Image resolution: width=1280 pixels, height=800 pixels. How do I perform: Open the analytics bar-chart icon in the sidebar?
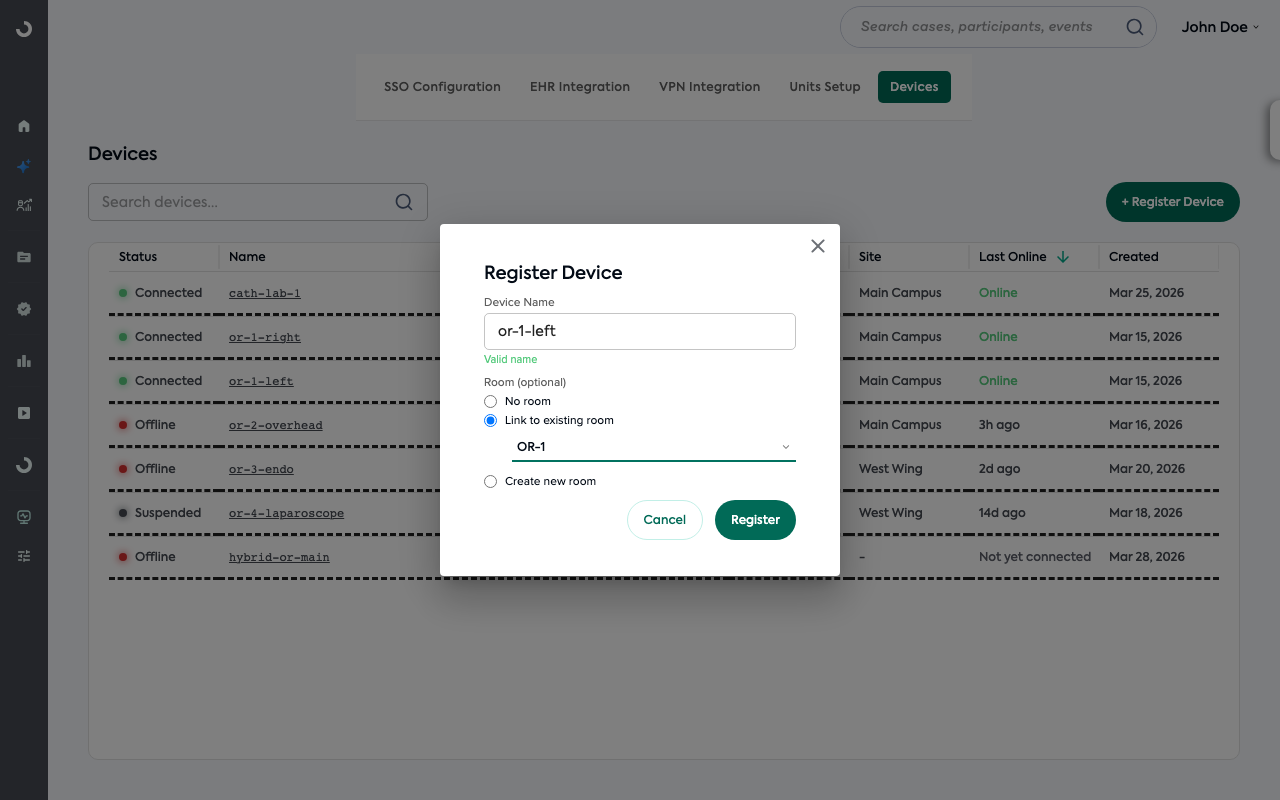pos(23,361)
